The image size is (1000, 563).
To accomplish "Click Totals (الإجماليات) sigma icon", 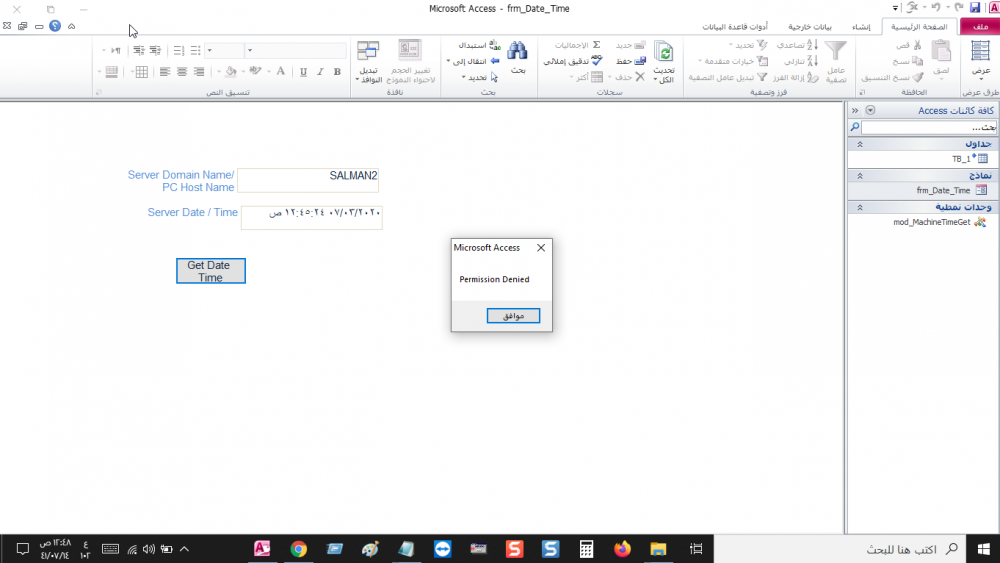I will 596,45.
